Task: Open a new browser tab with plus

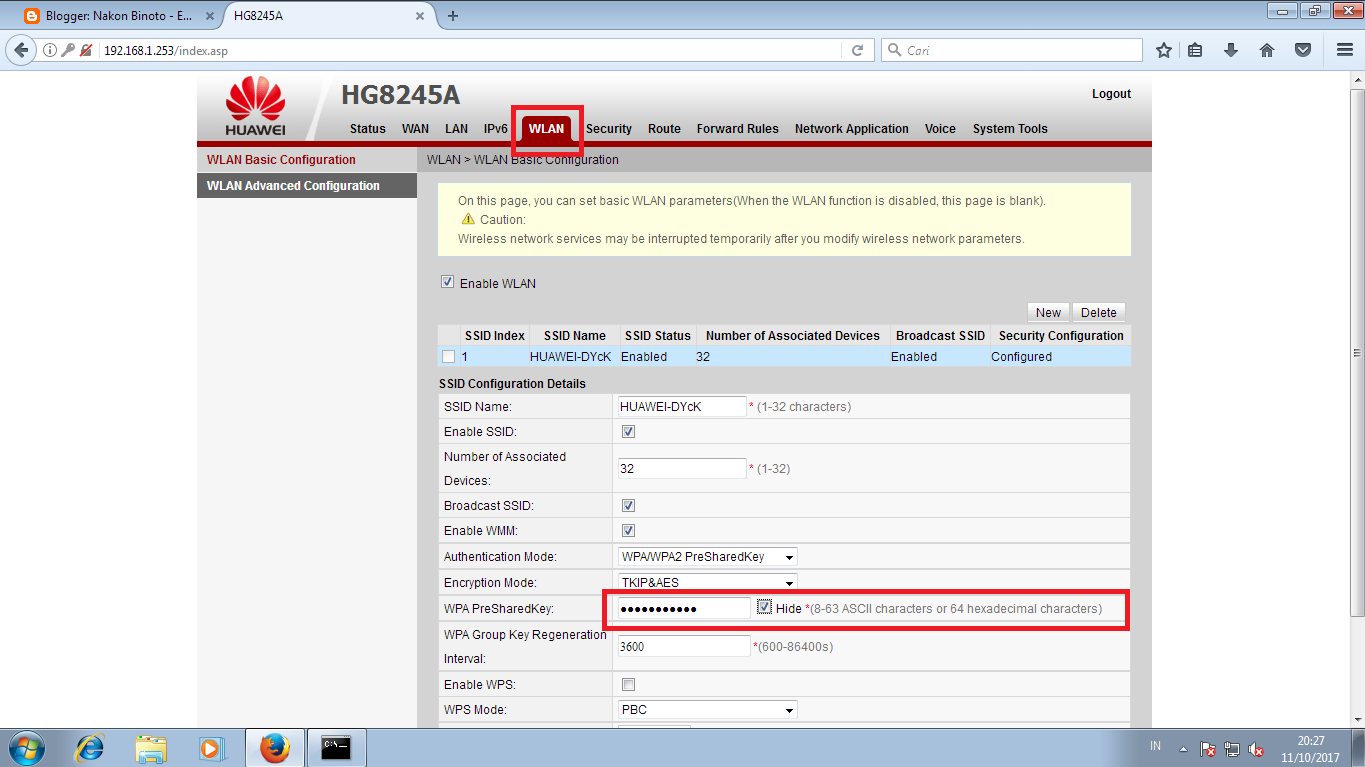Action: pos(453,16)
